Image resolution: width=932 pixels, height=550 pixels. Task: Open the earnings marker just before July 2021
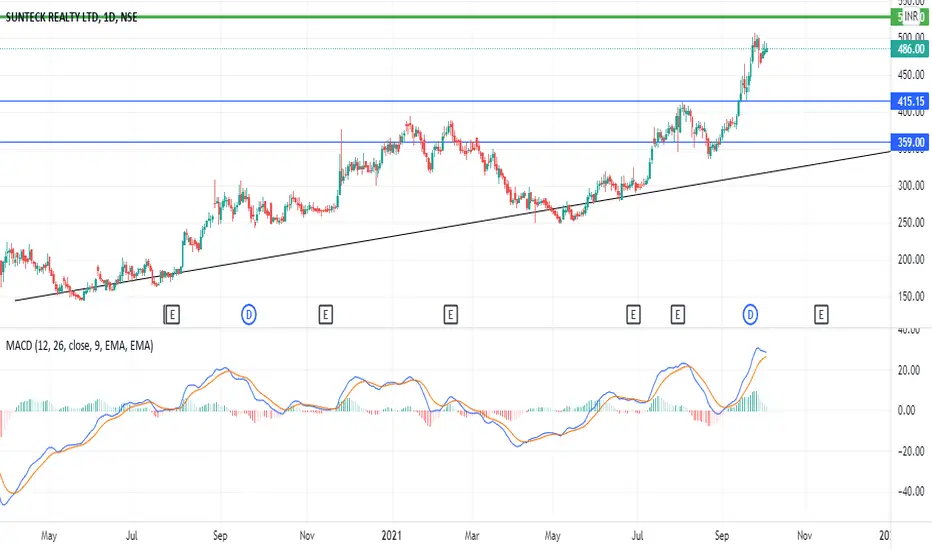pyautogui.click(x=633, y=315)
